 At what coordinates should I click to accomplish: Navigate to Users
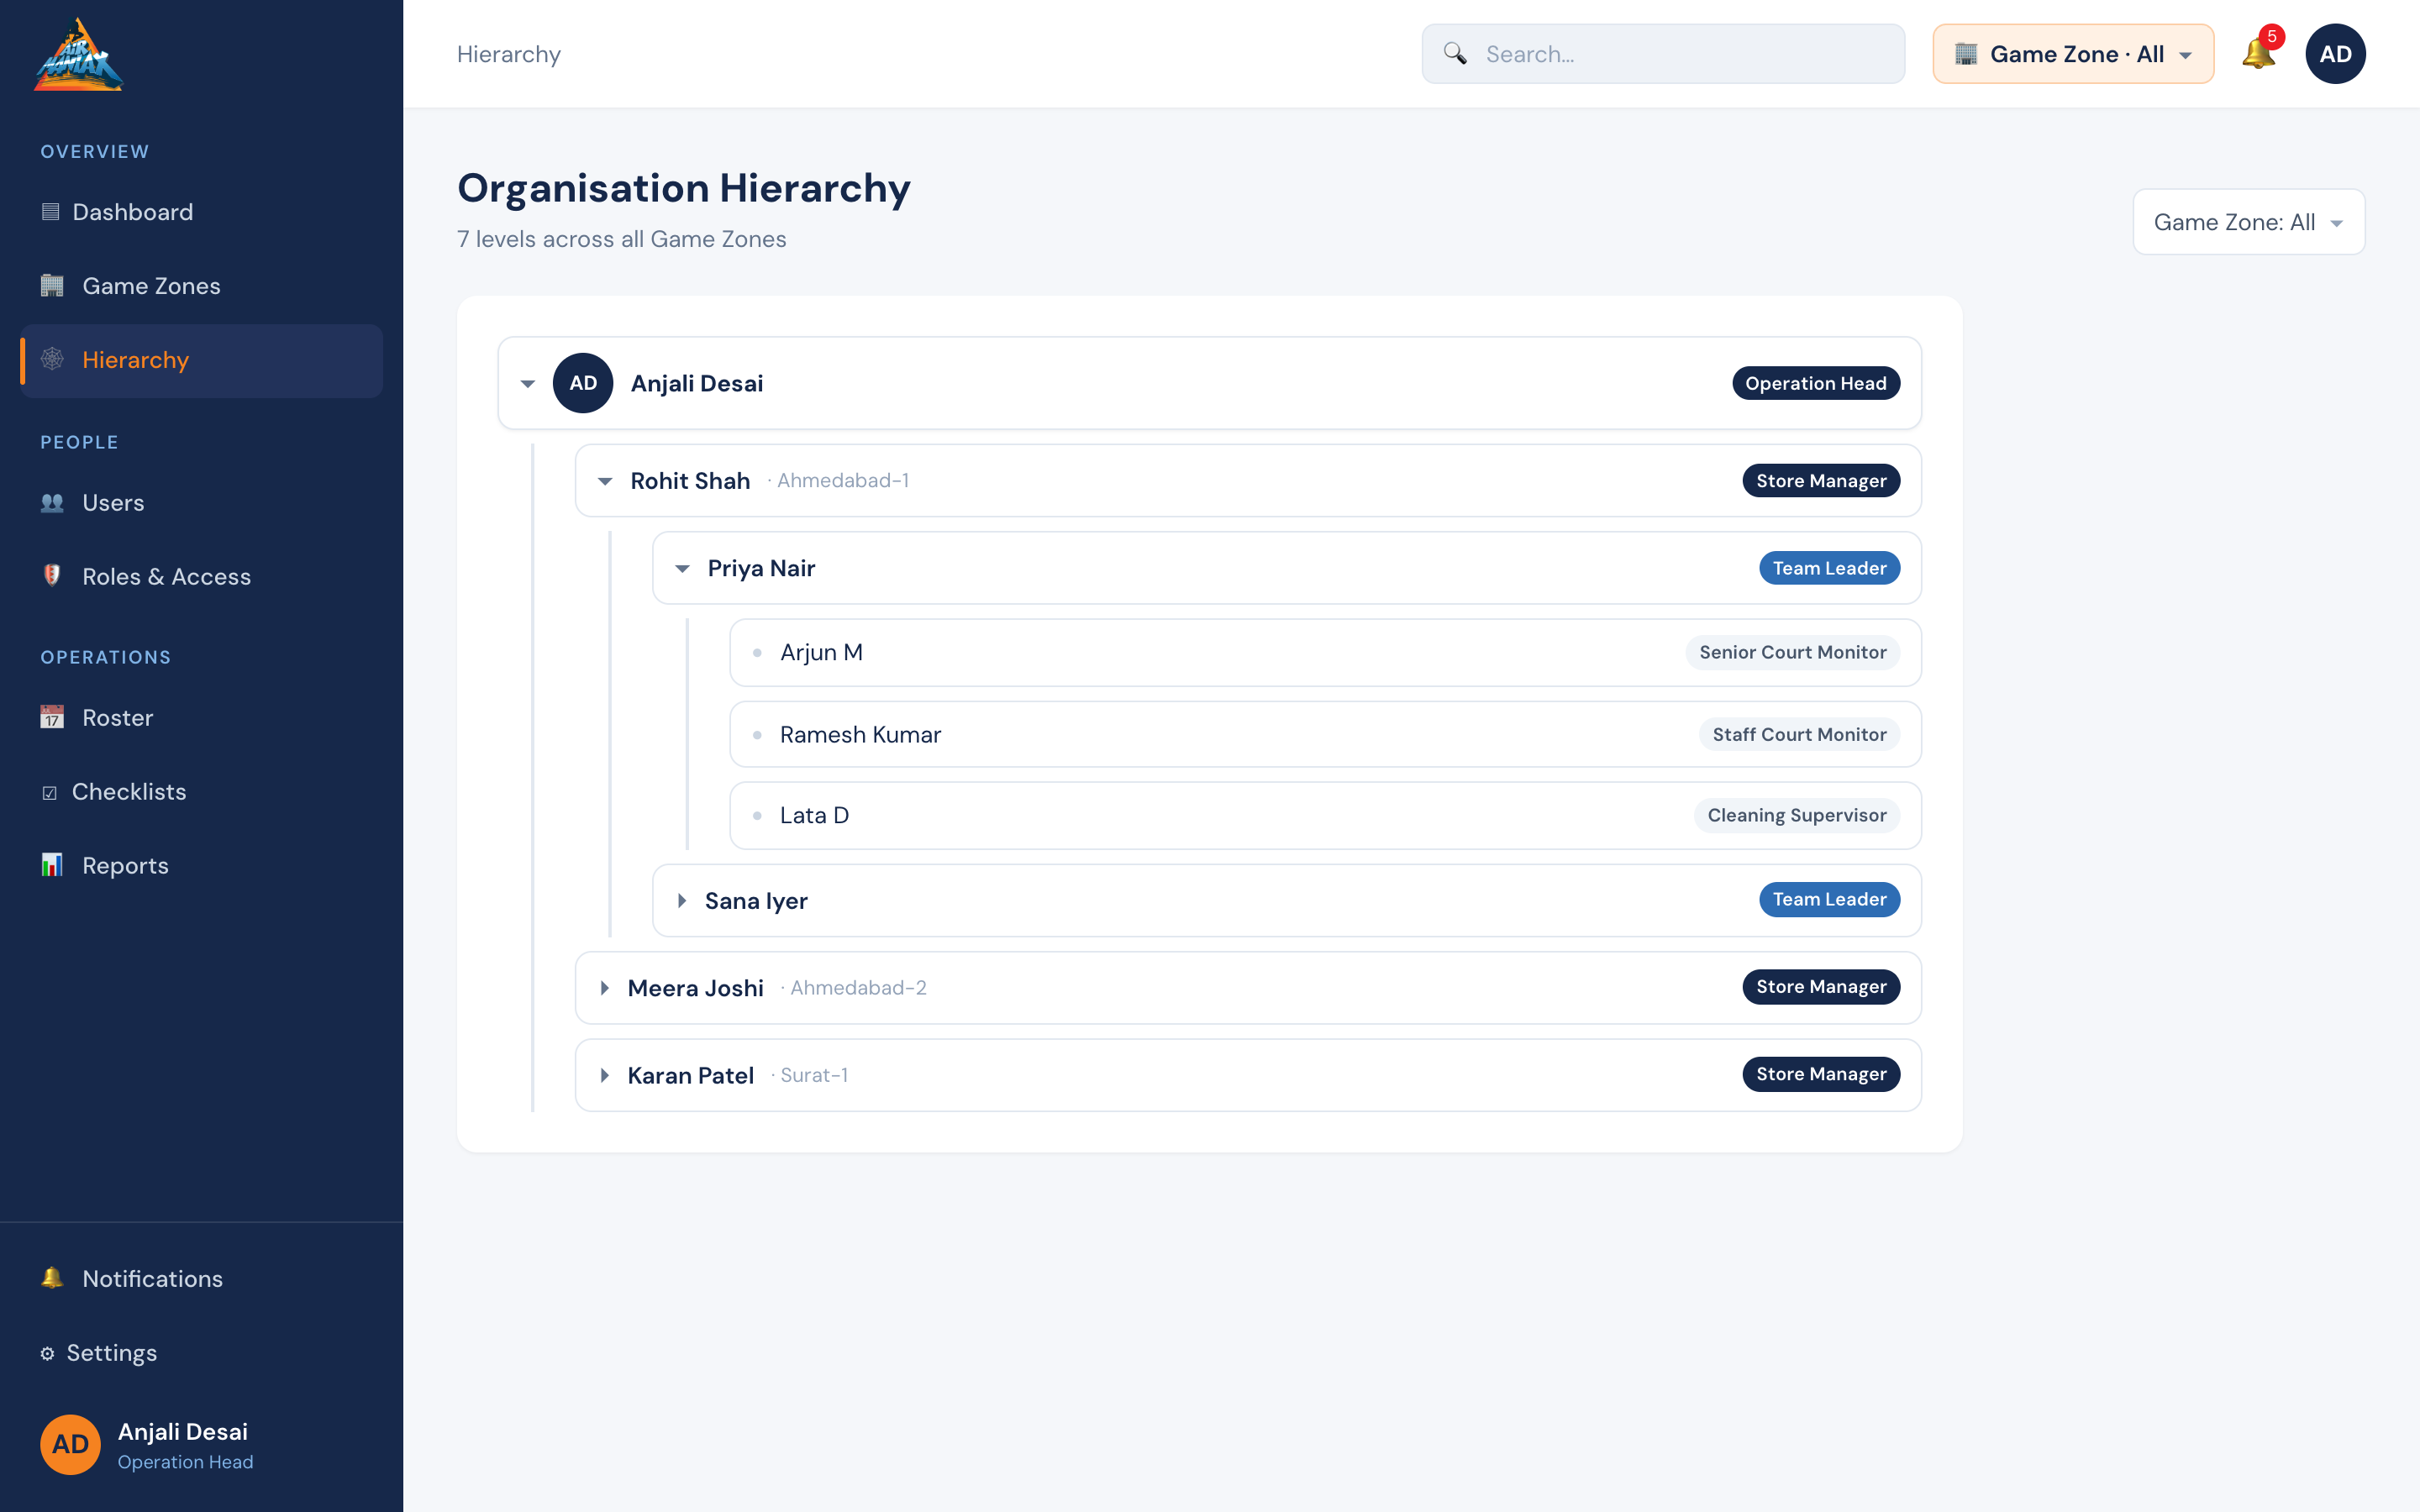(x=201, y=503)
